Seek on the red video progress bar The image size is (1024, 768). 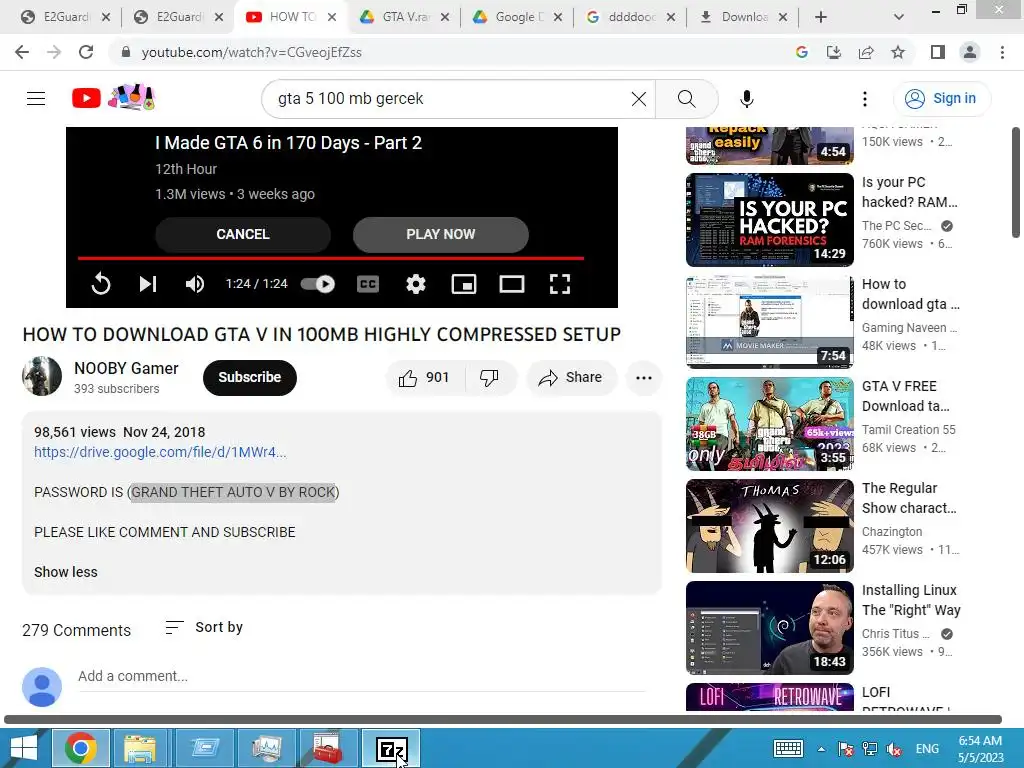coord(330,259)
